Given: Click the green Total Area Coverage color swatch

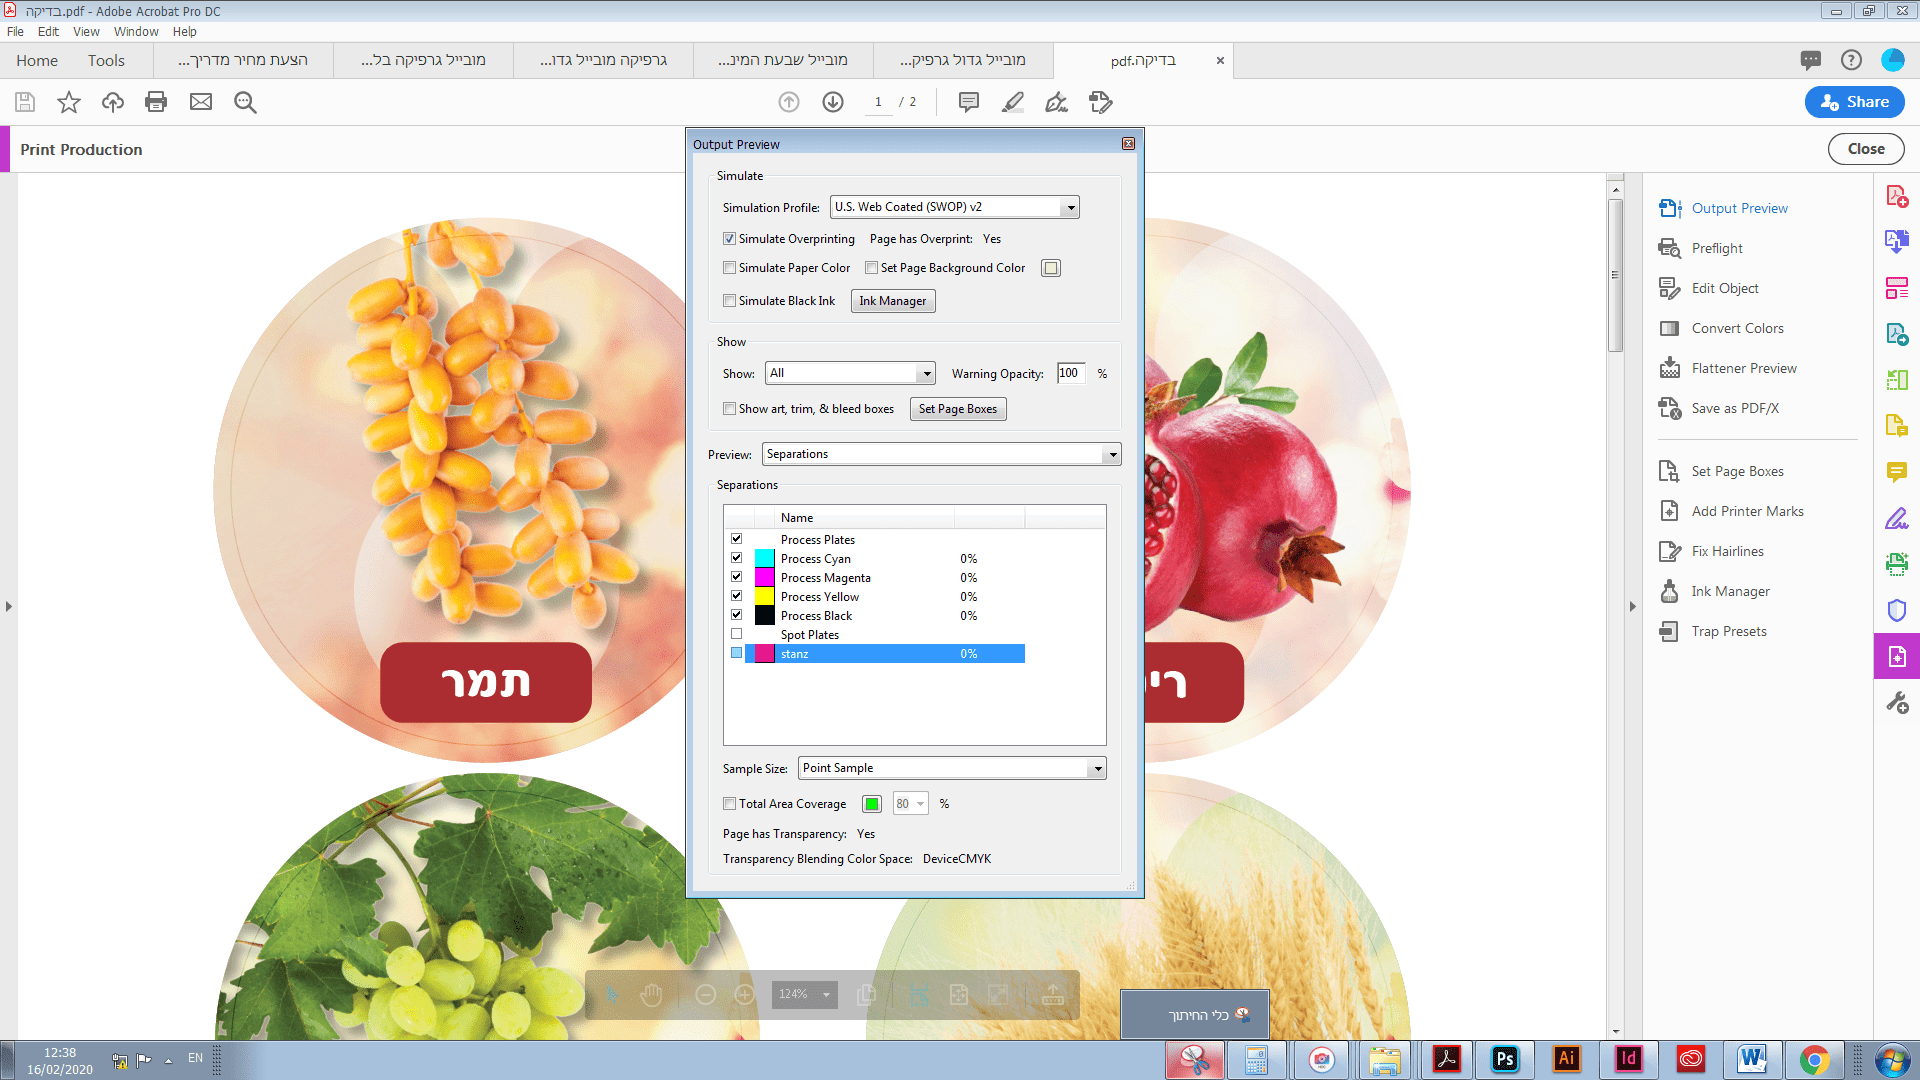Looking at the screenshot, I should pyautogui.click(x=872, y=804).
